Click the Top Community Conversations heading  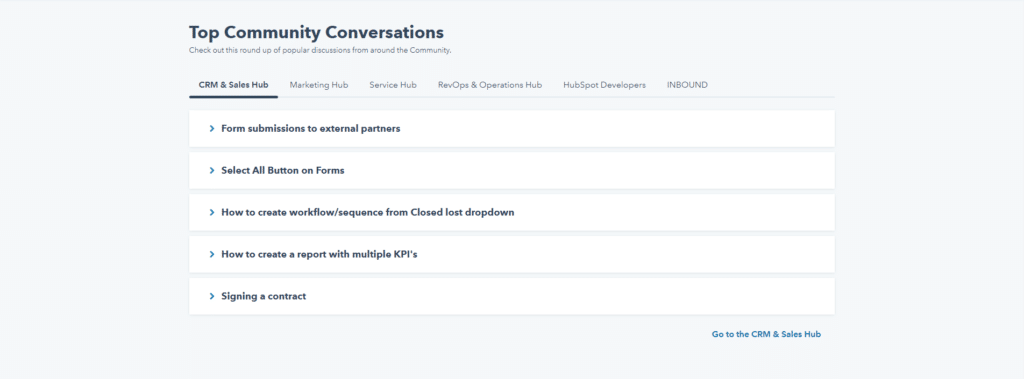pyautogui.click(x=316, y=33)
